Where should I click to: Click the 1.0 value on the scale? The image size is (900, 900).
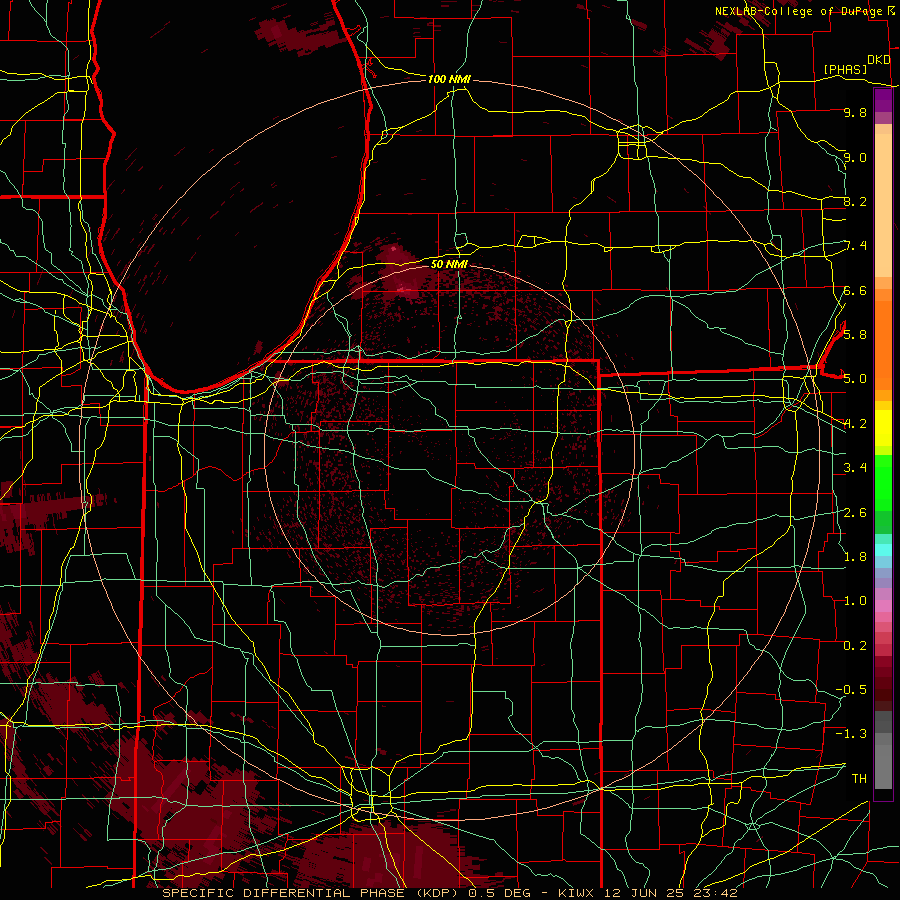point(855,601)
